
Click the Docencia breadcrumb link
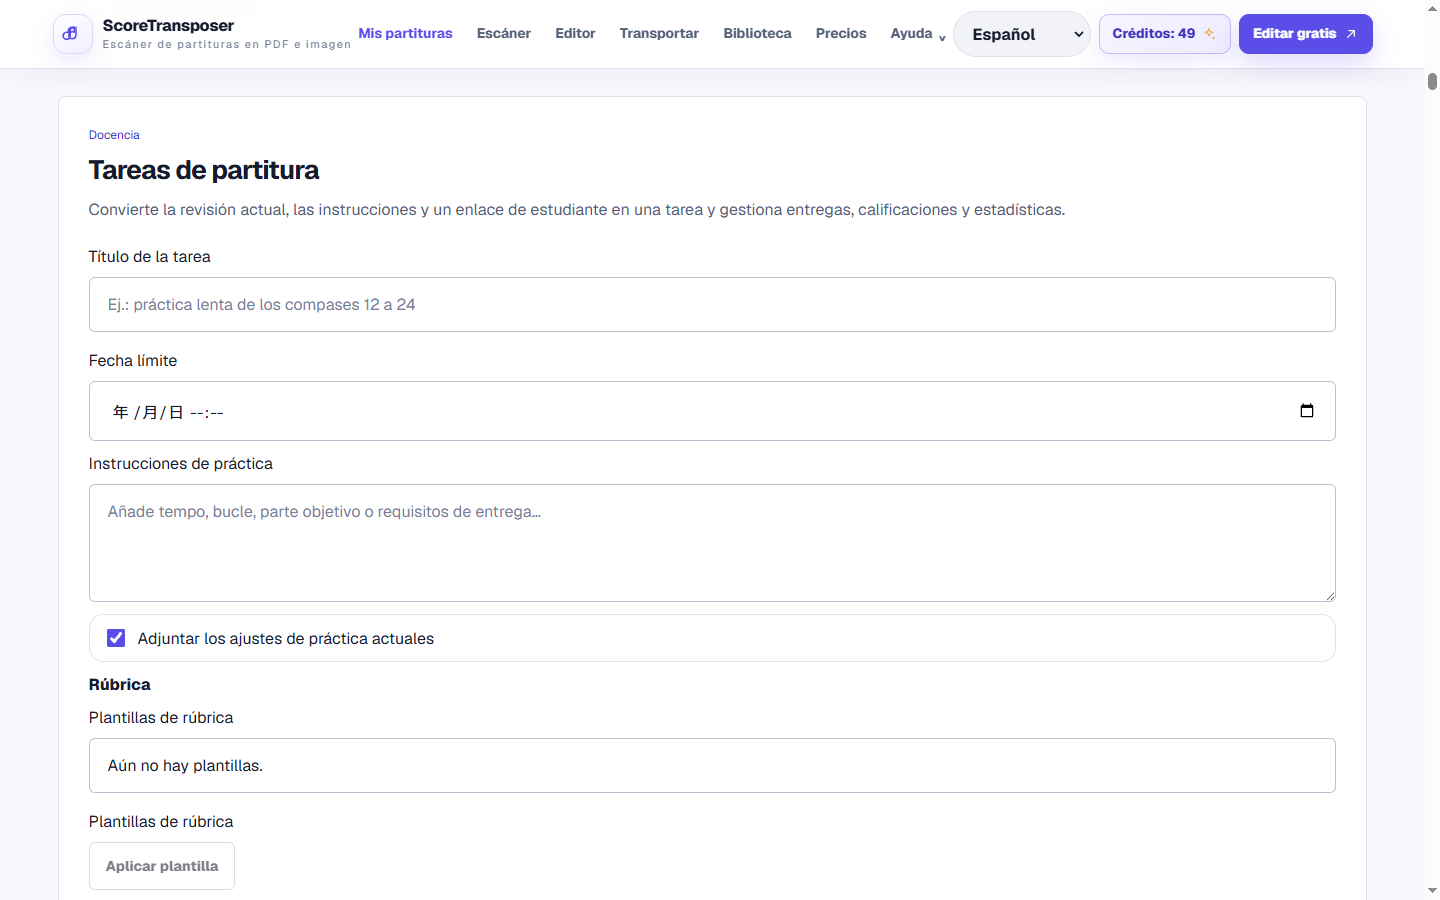(114, 135)
